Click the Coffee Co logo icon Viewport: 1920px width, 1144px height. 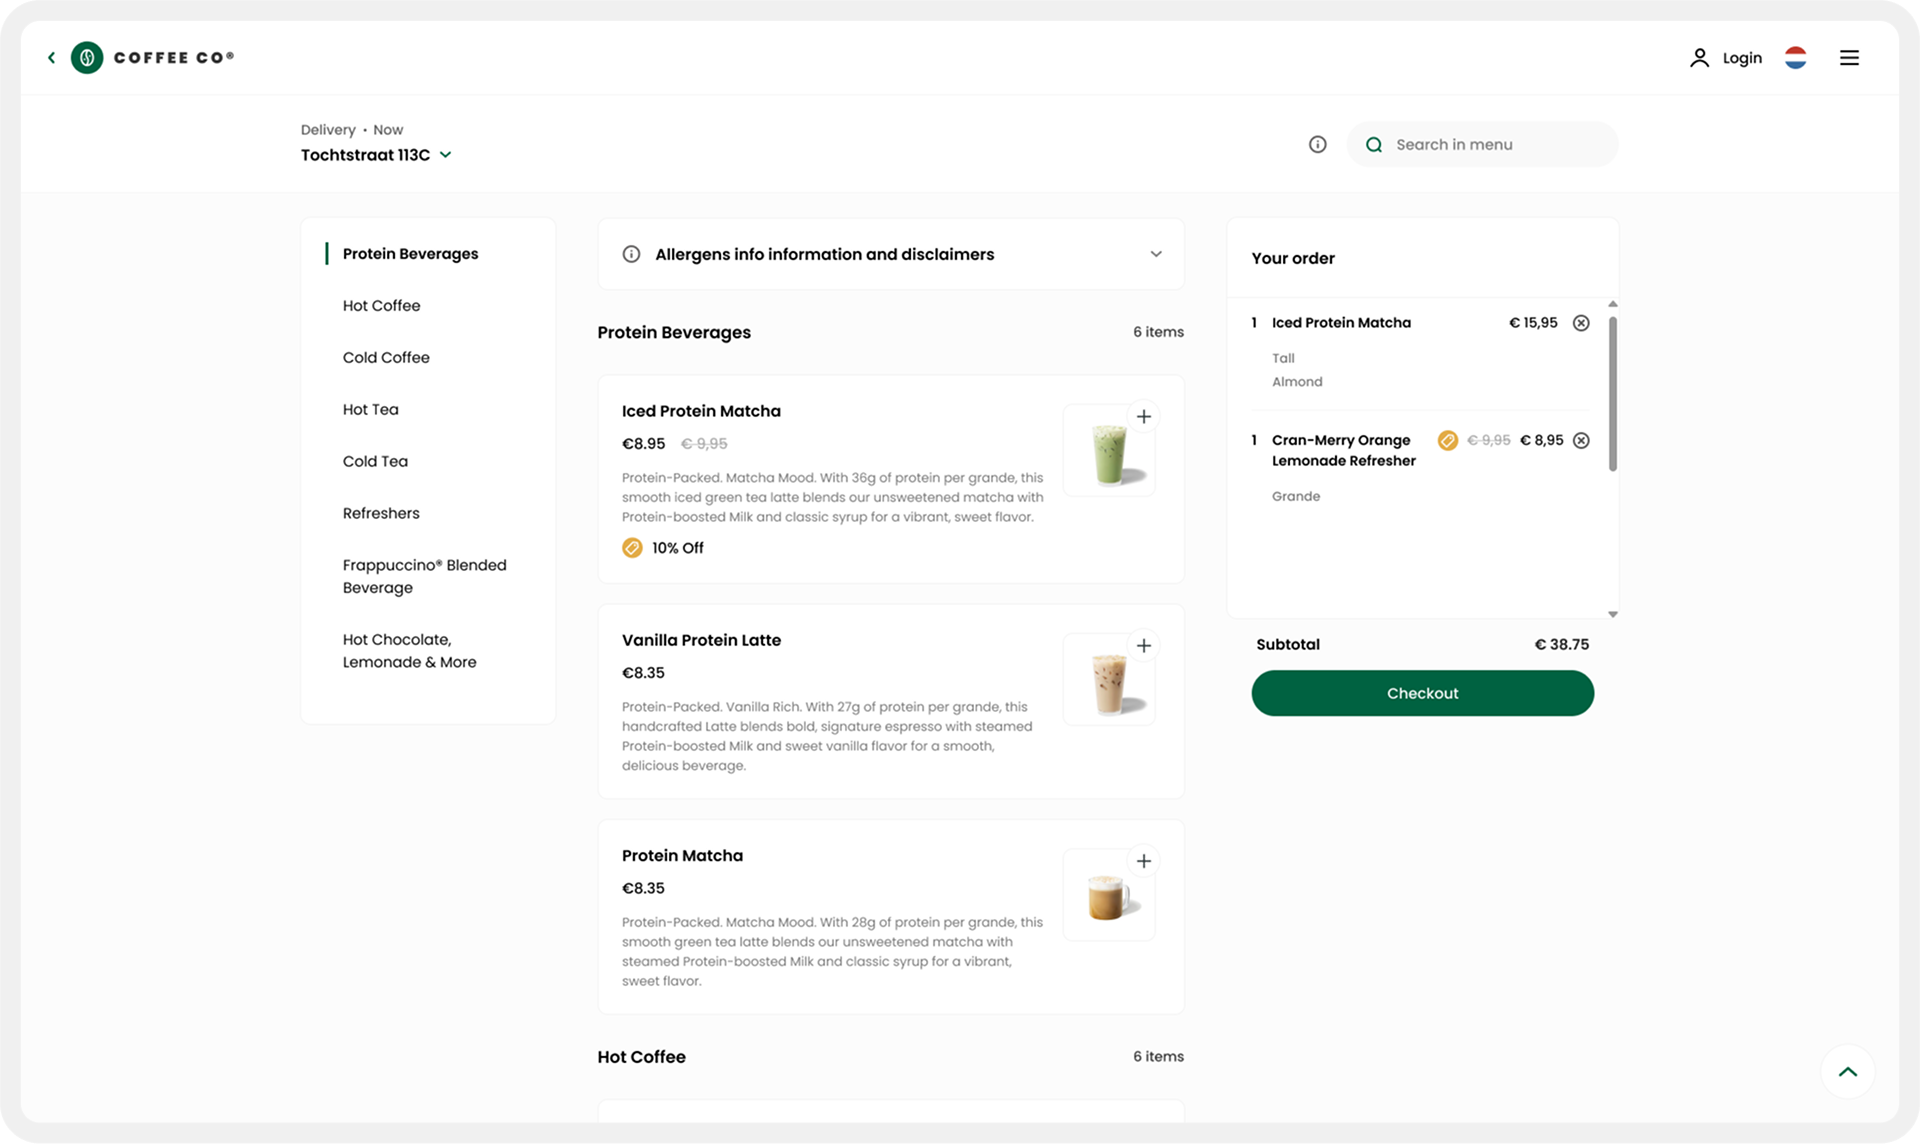pos(87,57)
